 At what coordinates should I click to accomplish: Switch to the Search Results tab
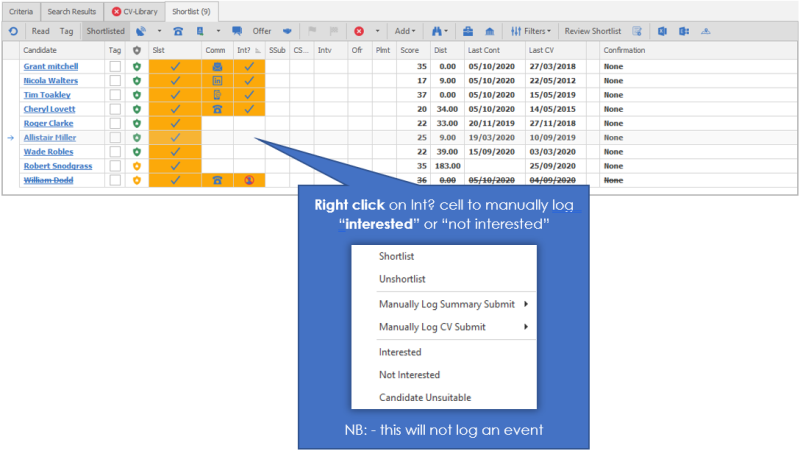71,10
